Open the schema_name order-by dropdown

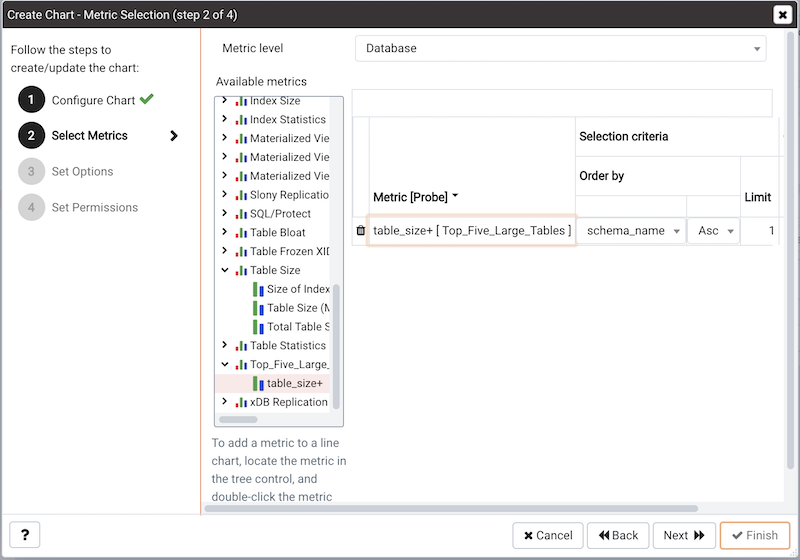pos(631,231)
